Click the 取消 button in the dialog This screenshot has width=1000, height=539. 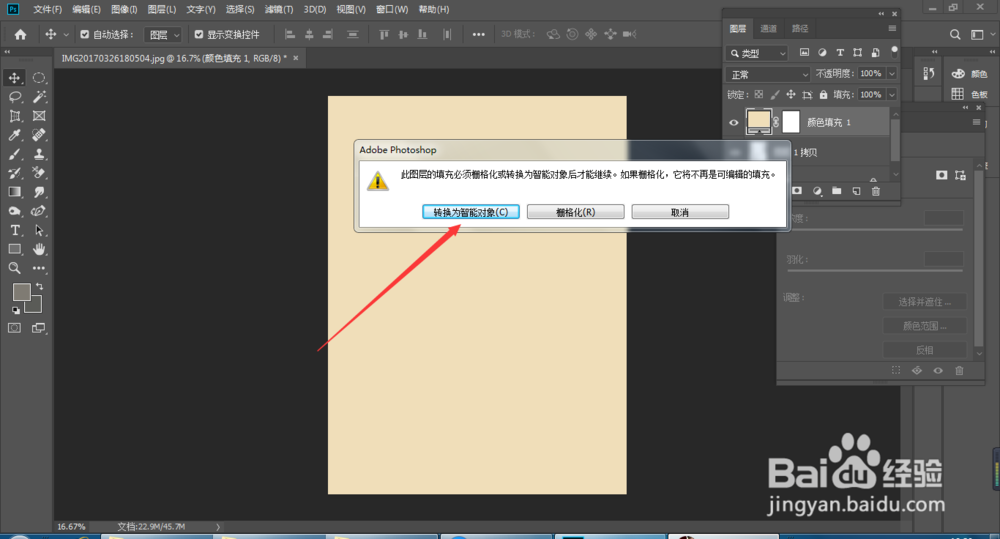pyautogui.click(x=680, y=212)
